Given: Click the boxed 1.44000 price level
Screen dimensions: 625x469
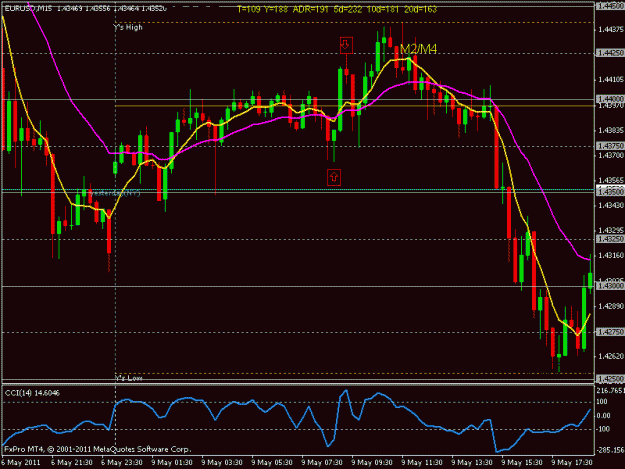Looking at the screenshot, I should tap(610, 98).
